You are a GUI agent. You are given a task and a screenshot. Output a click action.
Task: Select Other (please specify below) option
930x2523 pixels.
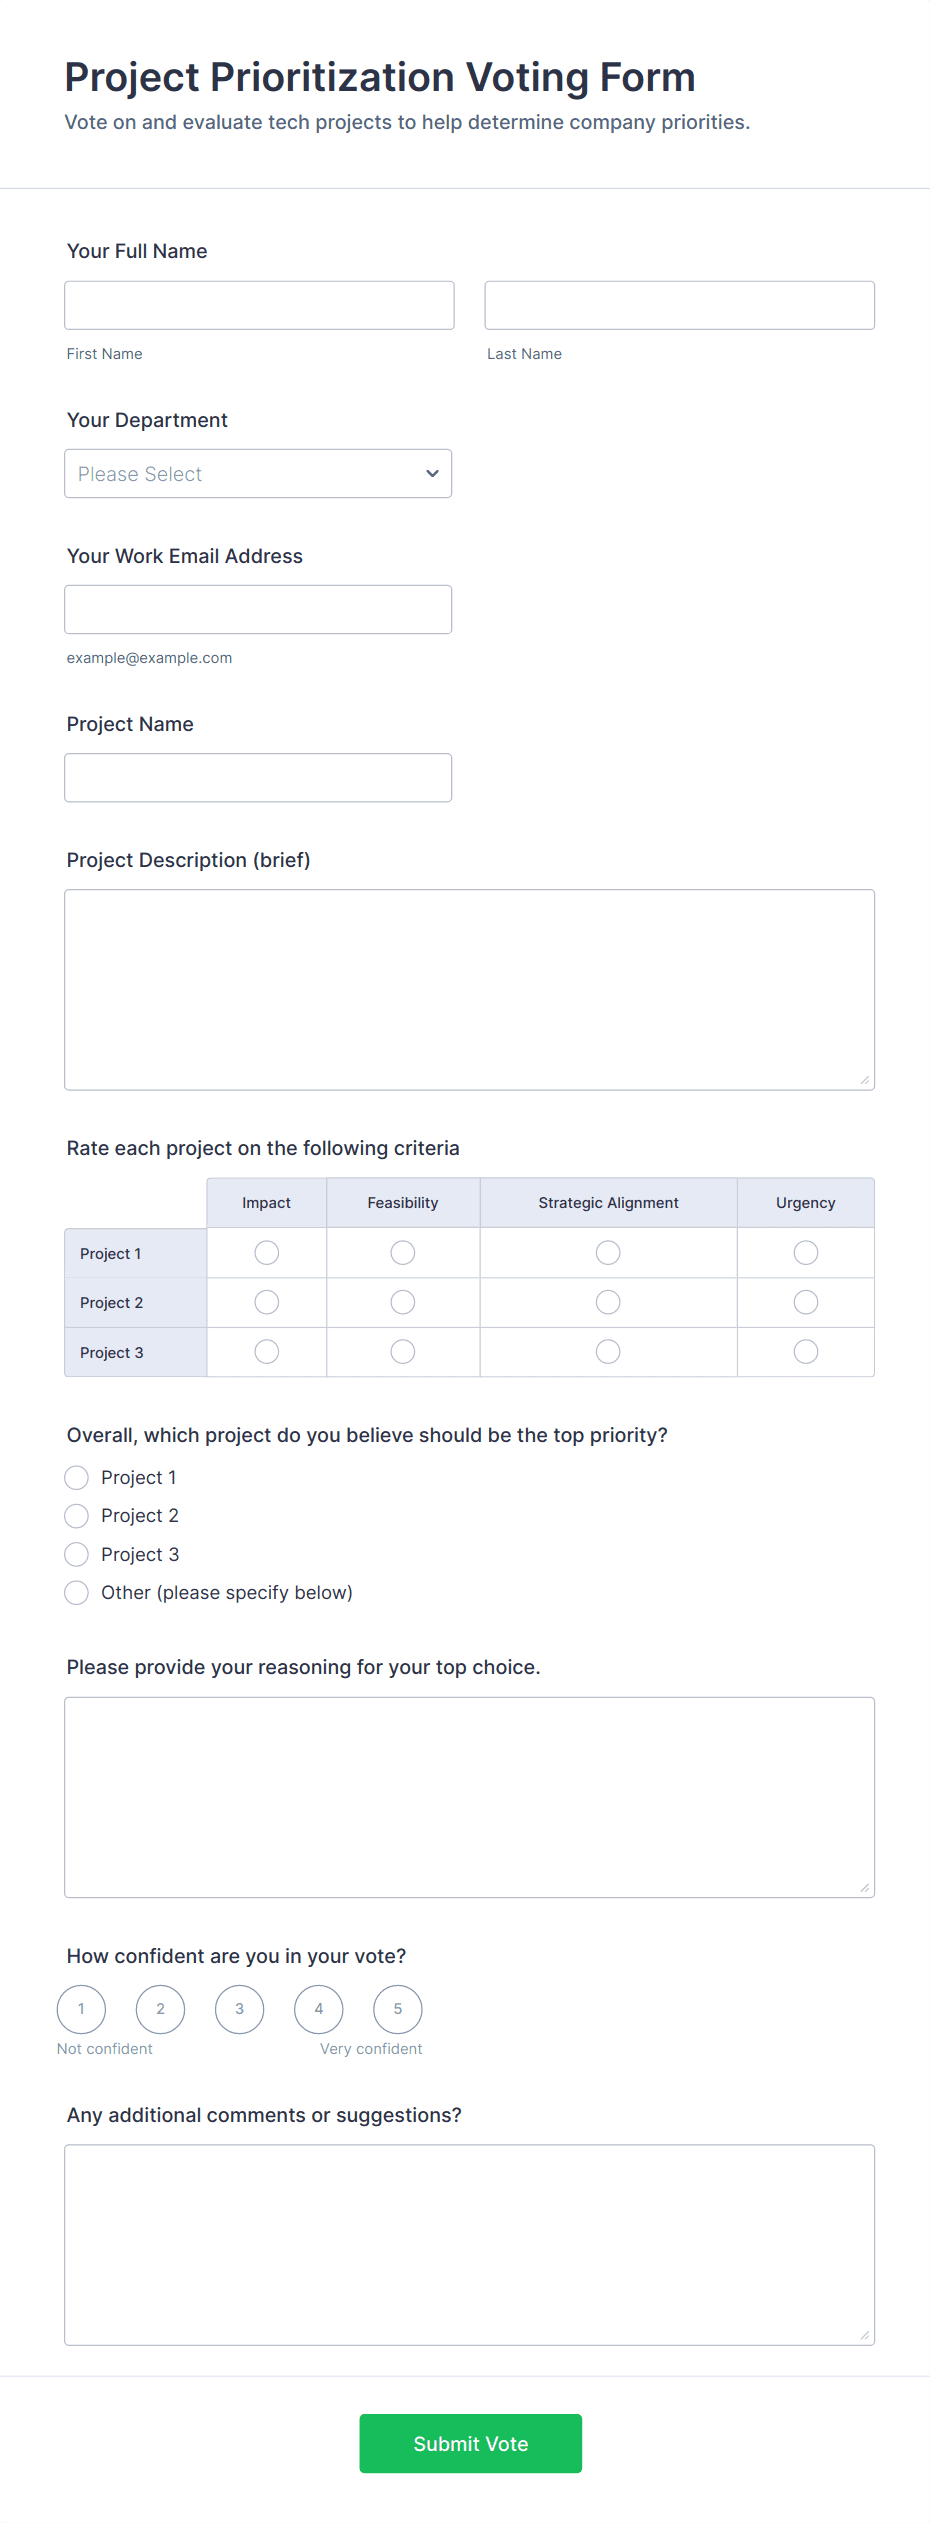click(77, 1593)
